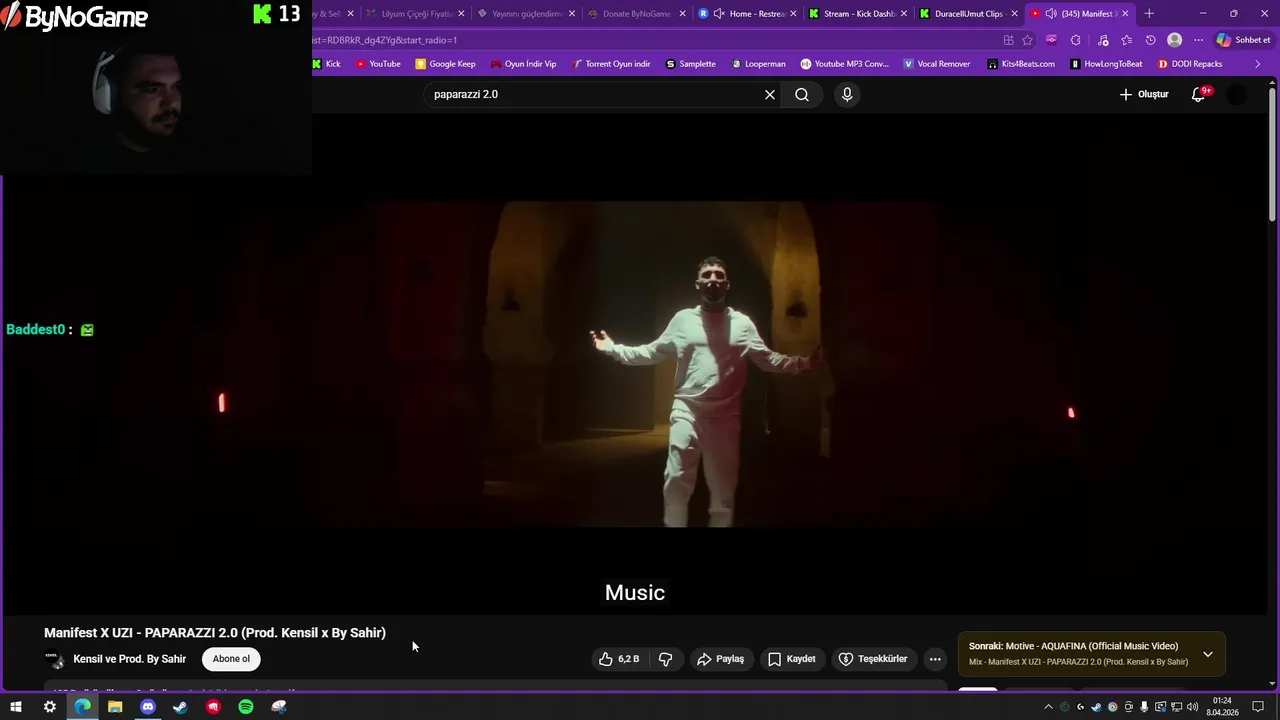Open Youtube MP3 Converter bookmark
Image resolution: width=1280 pixels, height=720 pixels.
(x=844, y=64)
